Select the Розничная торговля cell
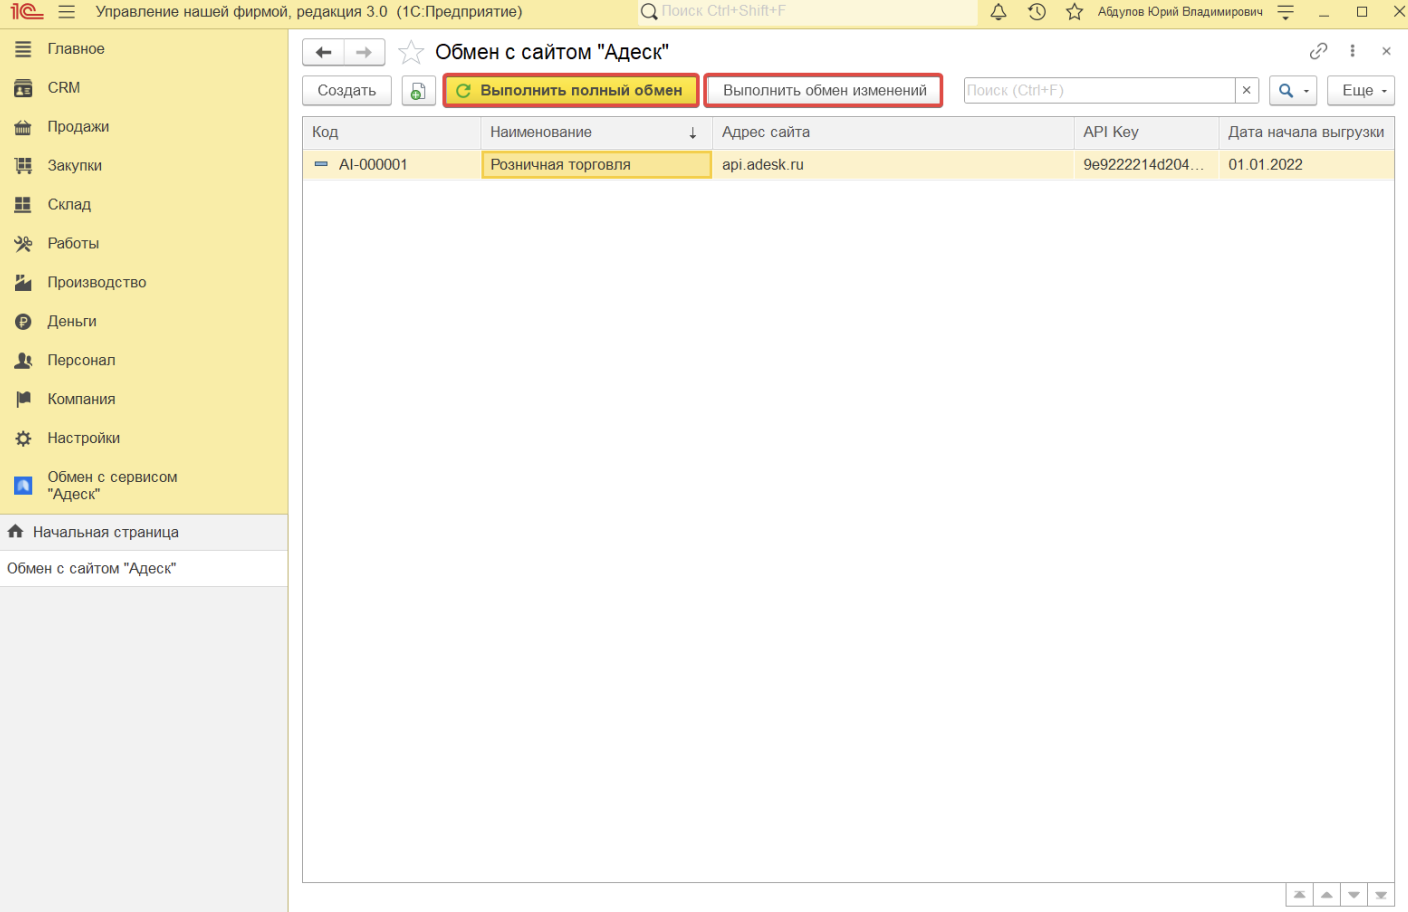This screenshot has height=912, width=1408. click(x=596, y=165)
